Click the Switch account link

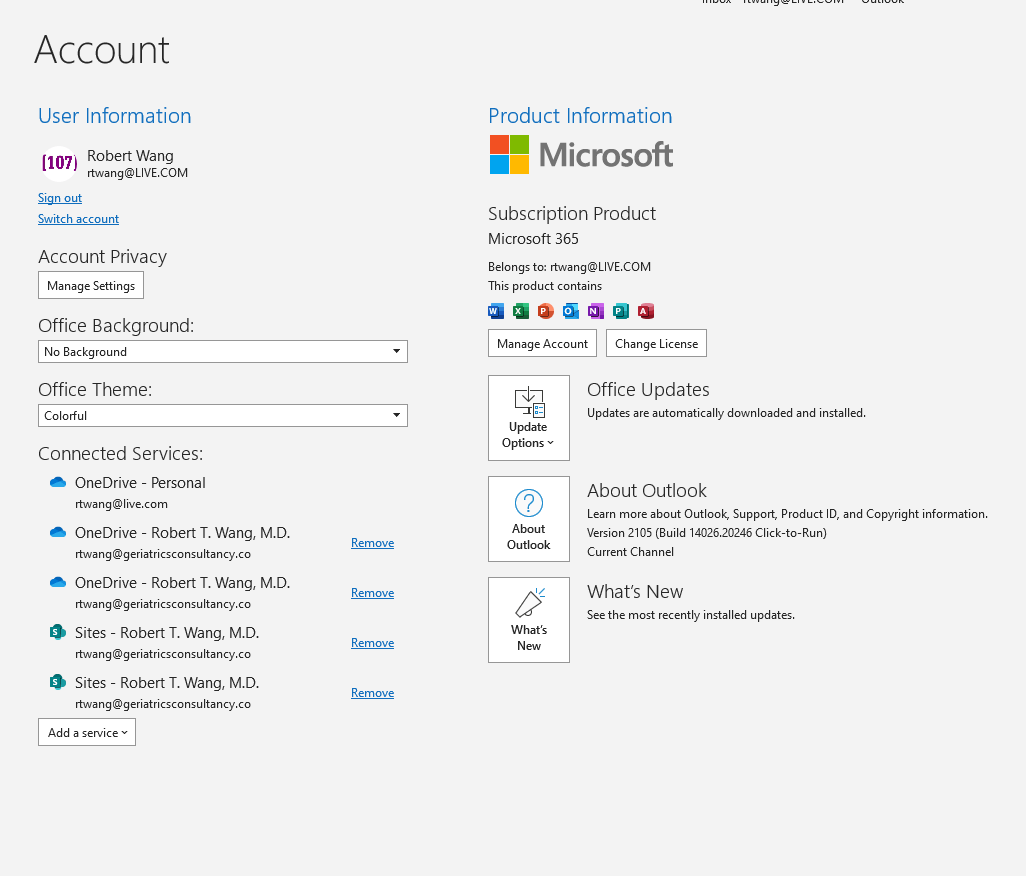coord(78,219)
